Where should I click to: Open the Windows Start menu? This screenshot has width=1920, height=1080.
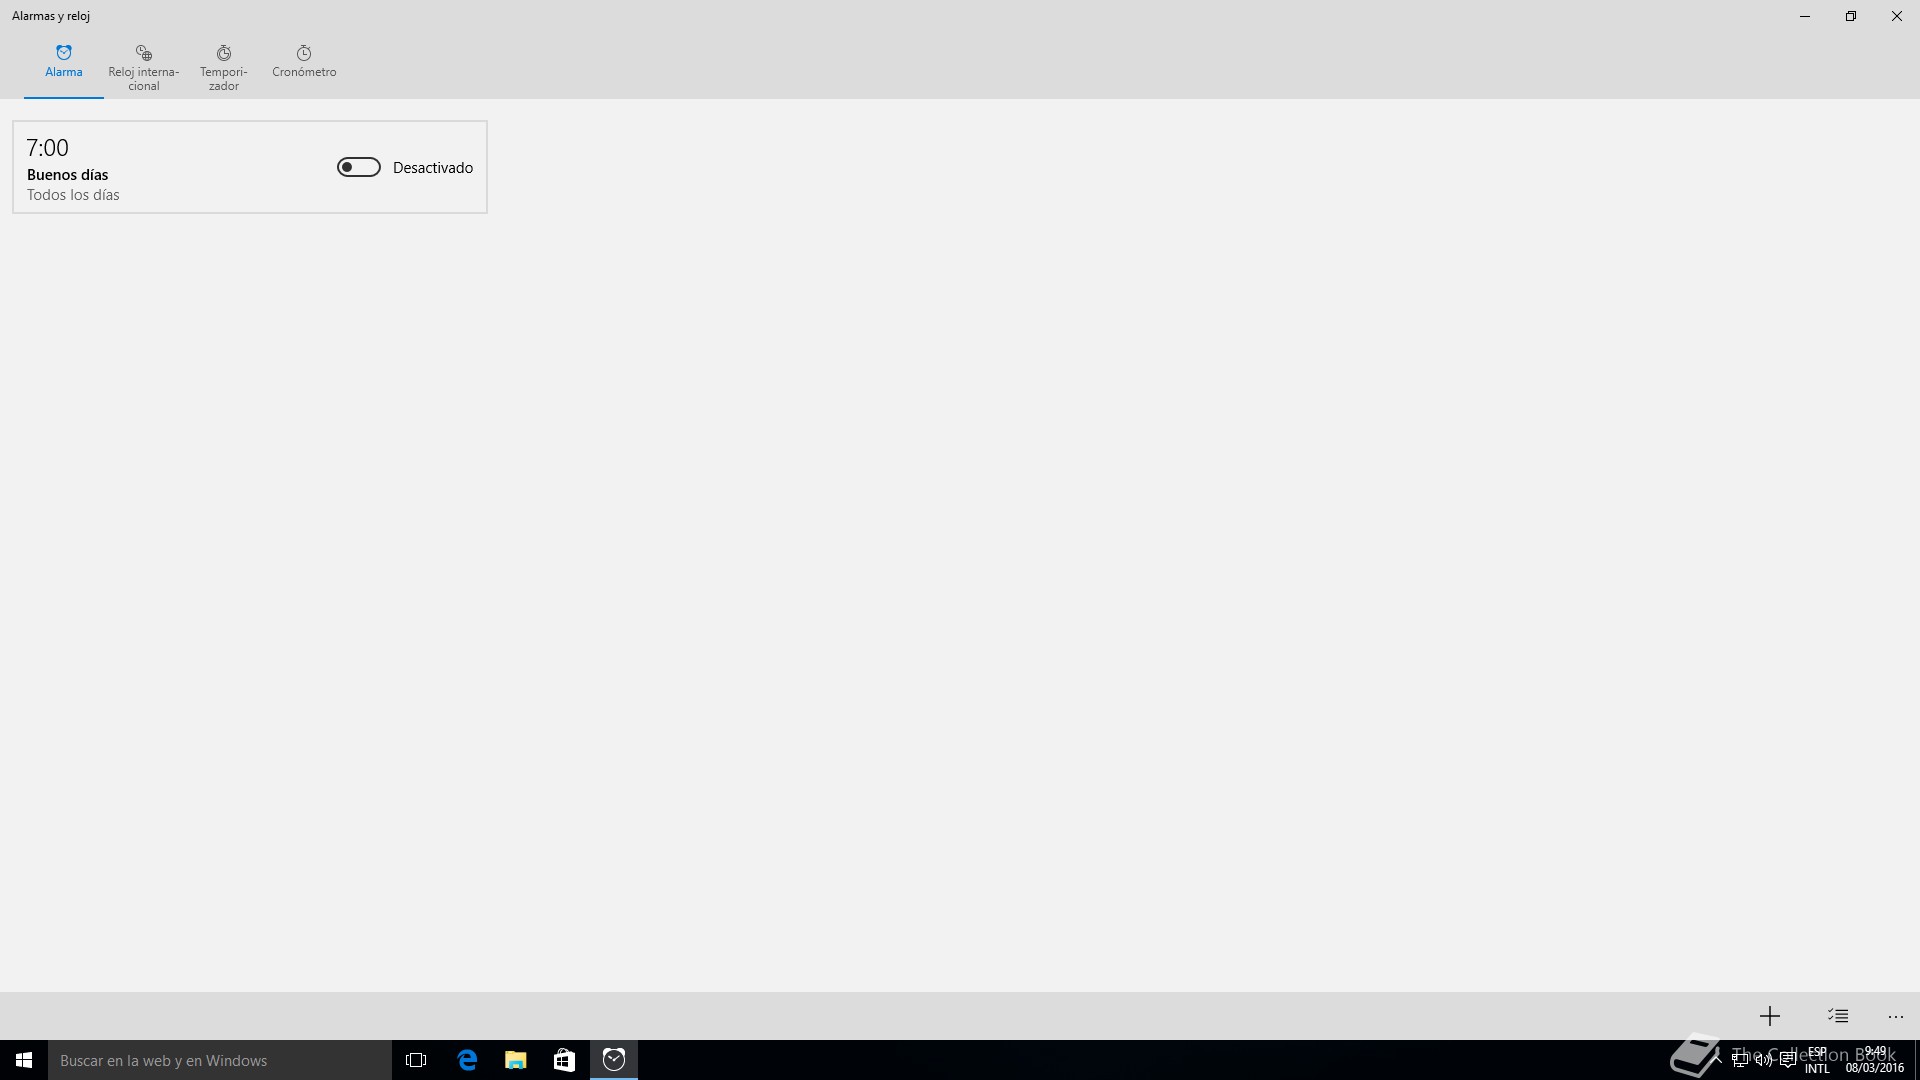pyautogui.click(x=24, y=1060)
